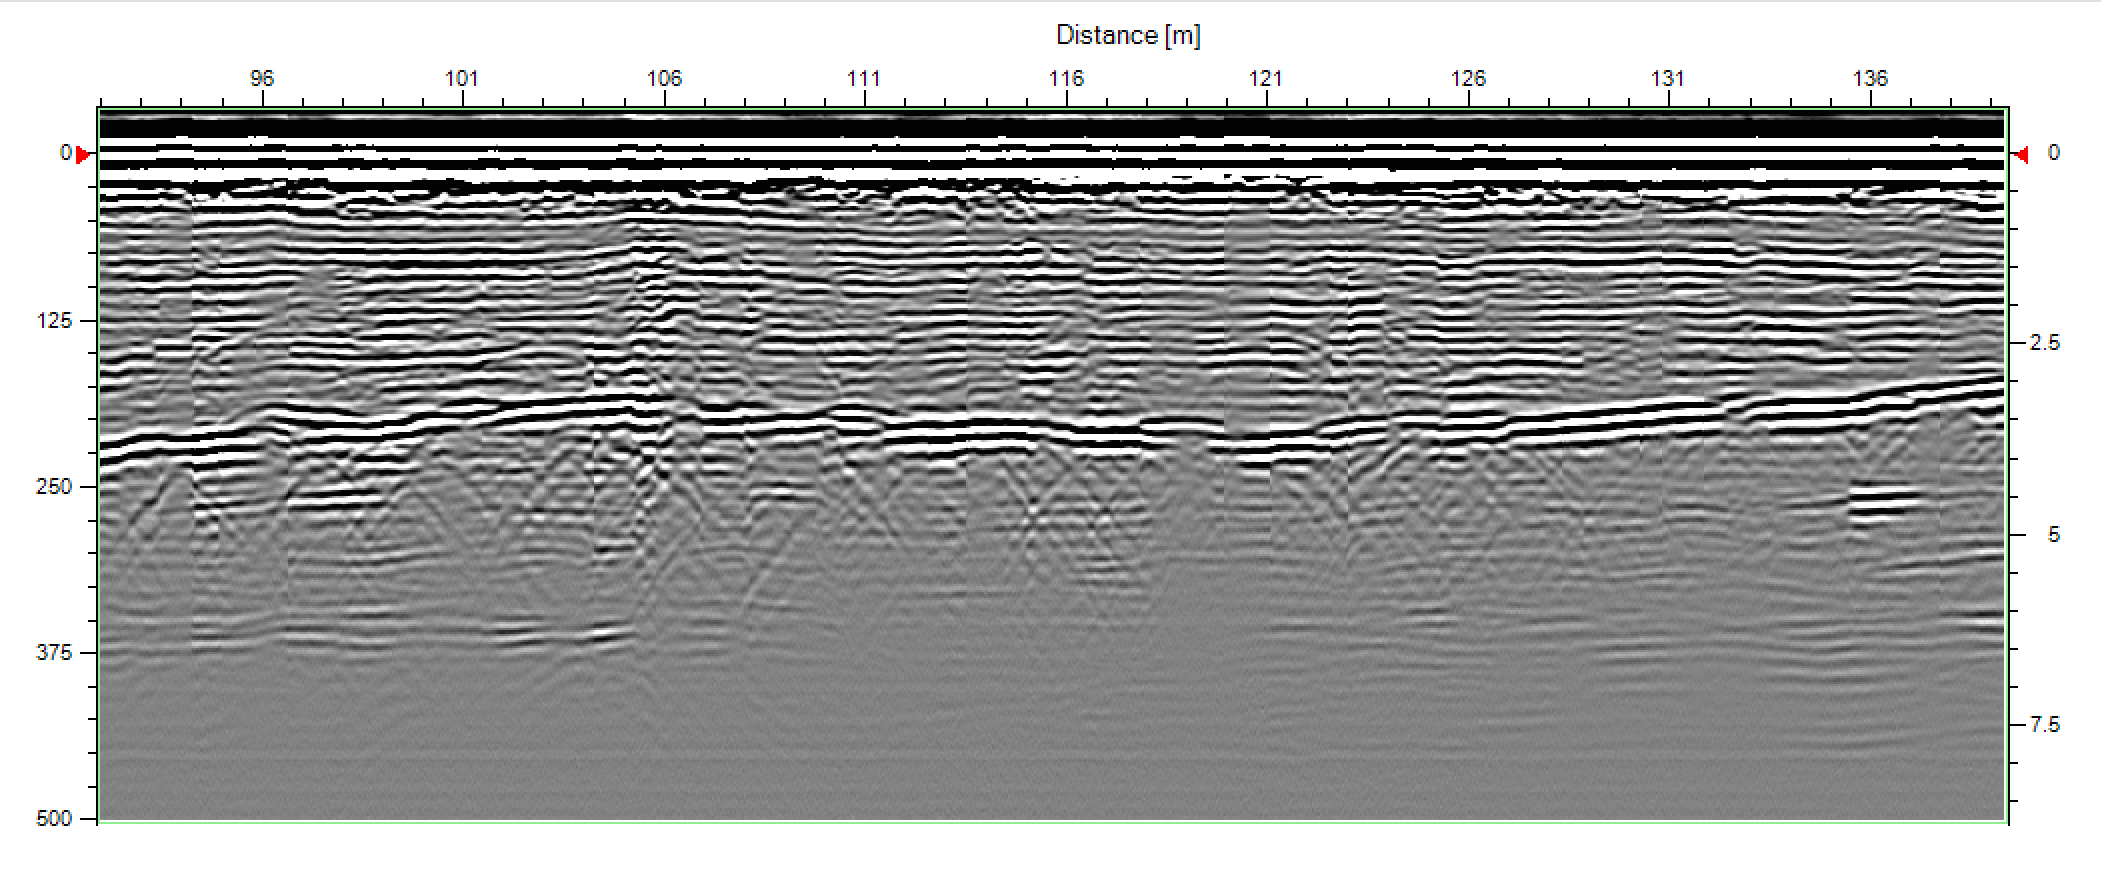Click distance axis label 116

(x=1066, y=78)
